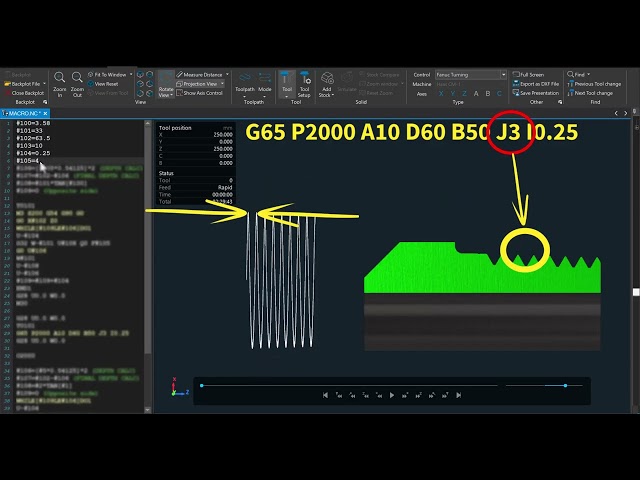
Task: Jump to Next Tool change
Action: (590, 93)
